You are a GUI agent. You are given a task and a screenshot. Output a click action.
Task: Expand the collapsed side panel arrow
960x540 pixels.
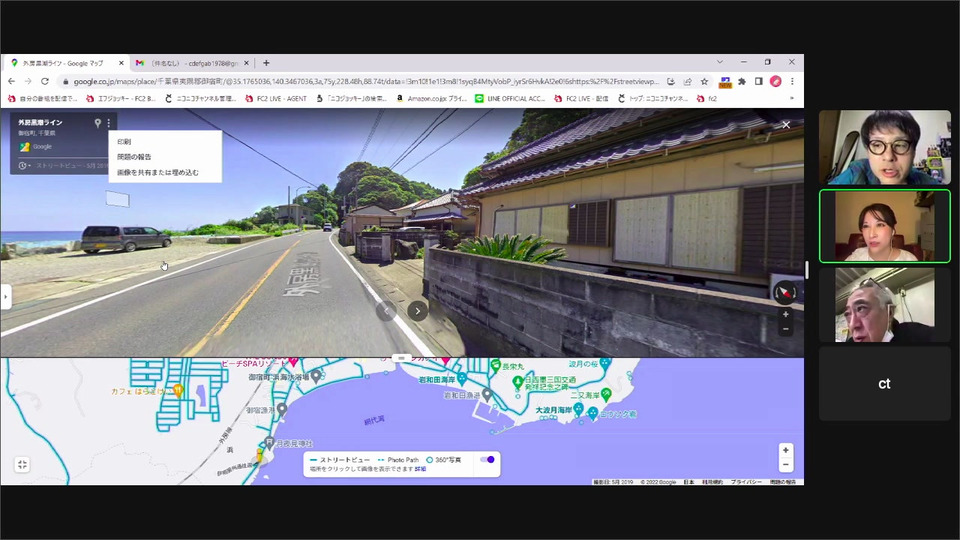coord(6,297)
